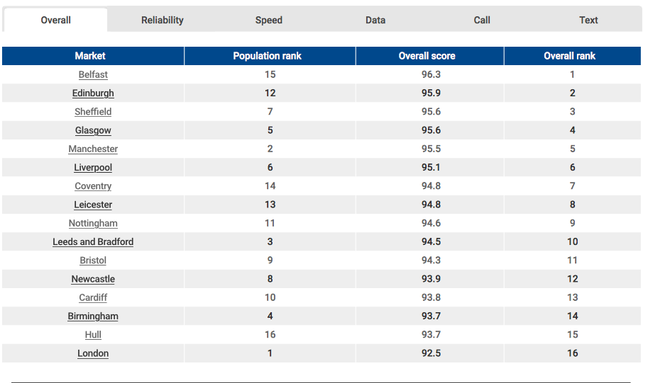The width and height of the screenshot is (648, 383).
Task: Select Edinburgh's overall score 95.9
Action: [431, 93]
